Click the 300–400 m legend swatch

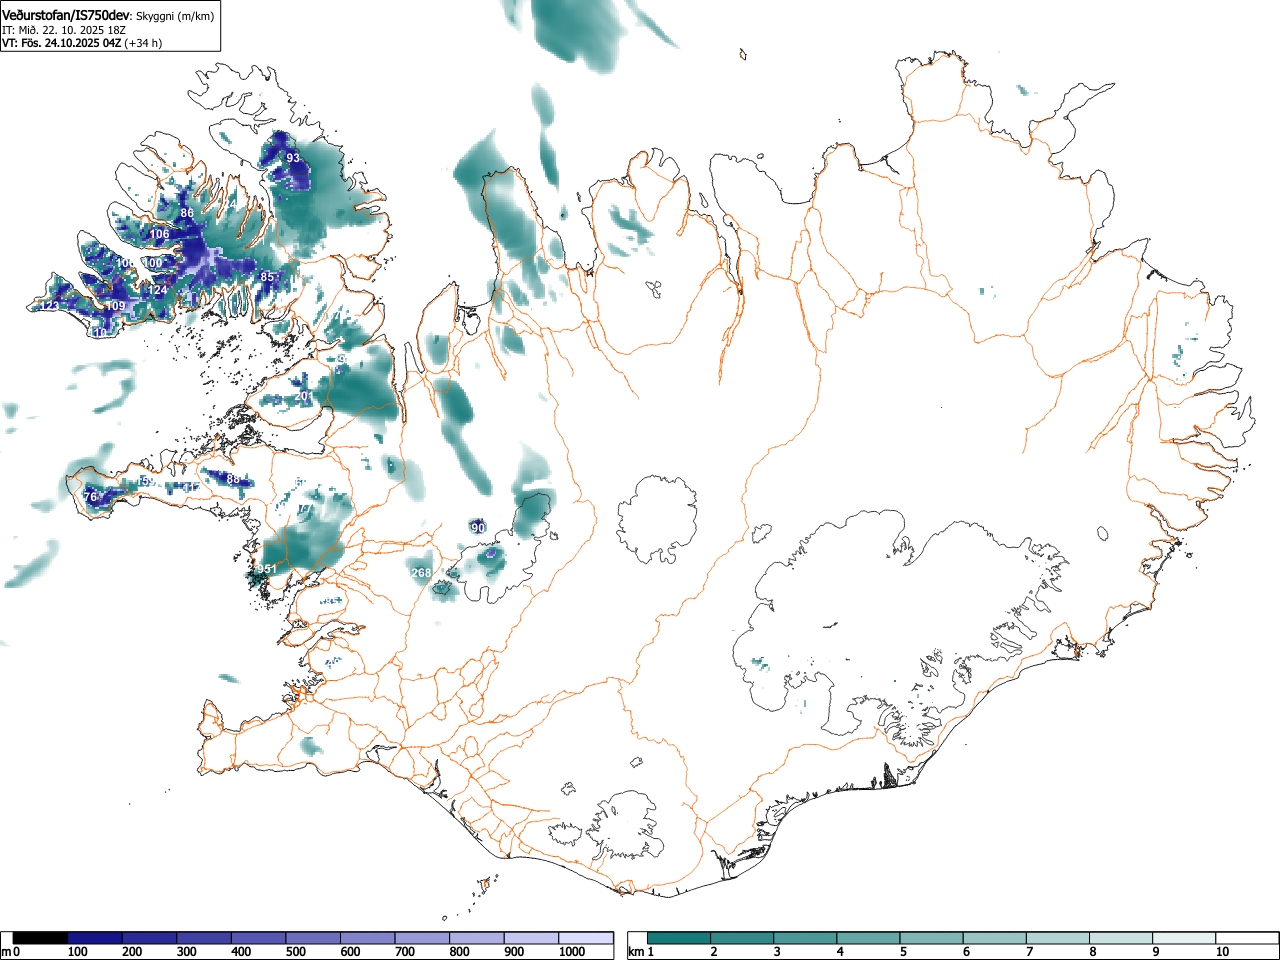(x=205, y=938)
